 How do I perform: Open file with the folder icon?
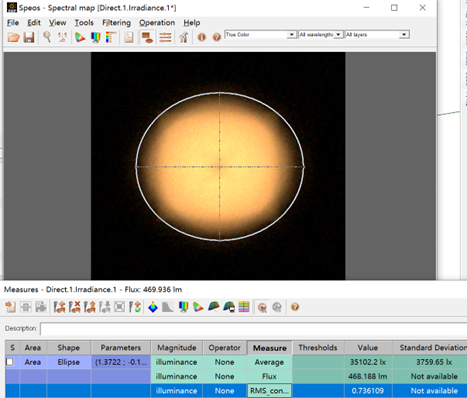[x=14, y=37]
